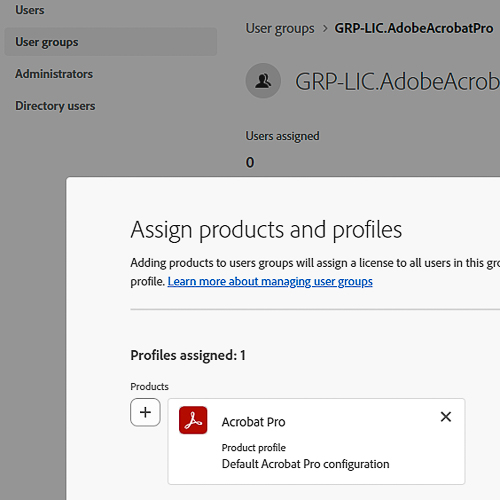
Task: Click the large GRP-LIC.AdobeAcrob group heading
Action: coord(397,82)
